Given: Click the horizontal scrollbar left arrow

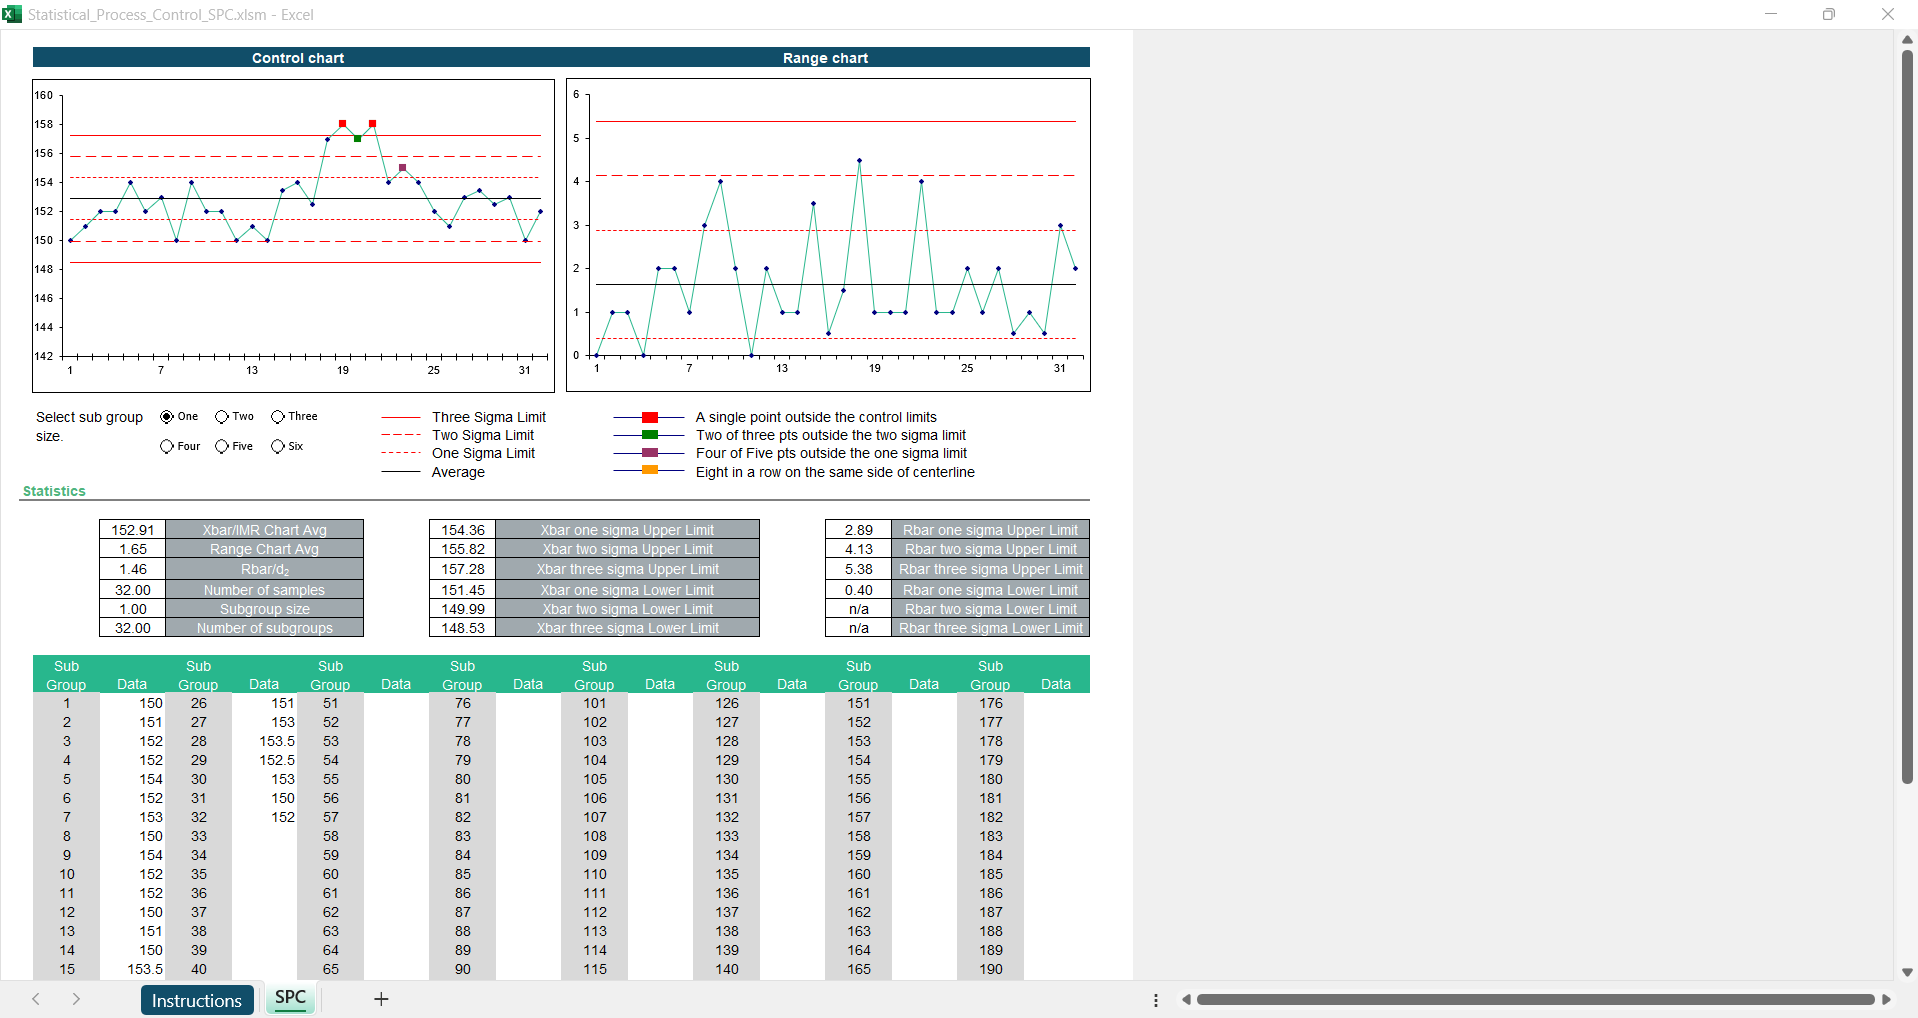Looking at the screenshot, I should coord(1186,1000).
